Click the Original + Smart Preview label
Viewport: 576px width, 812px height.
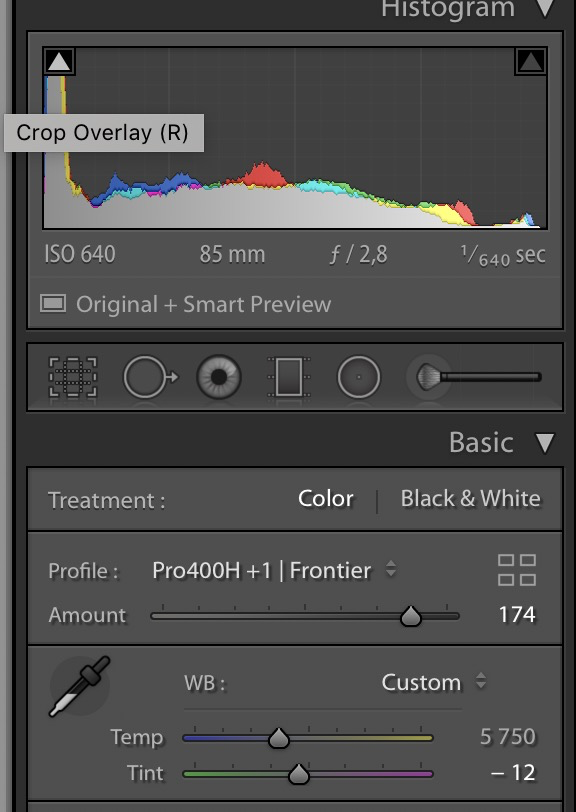203,304
